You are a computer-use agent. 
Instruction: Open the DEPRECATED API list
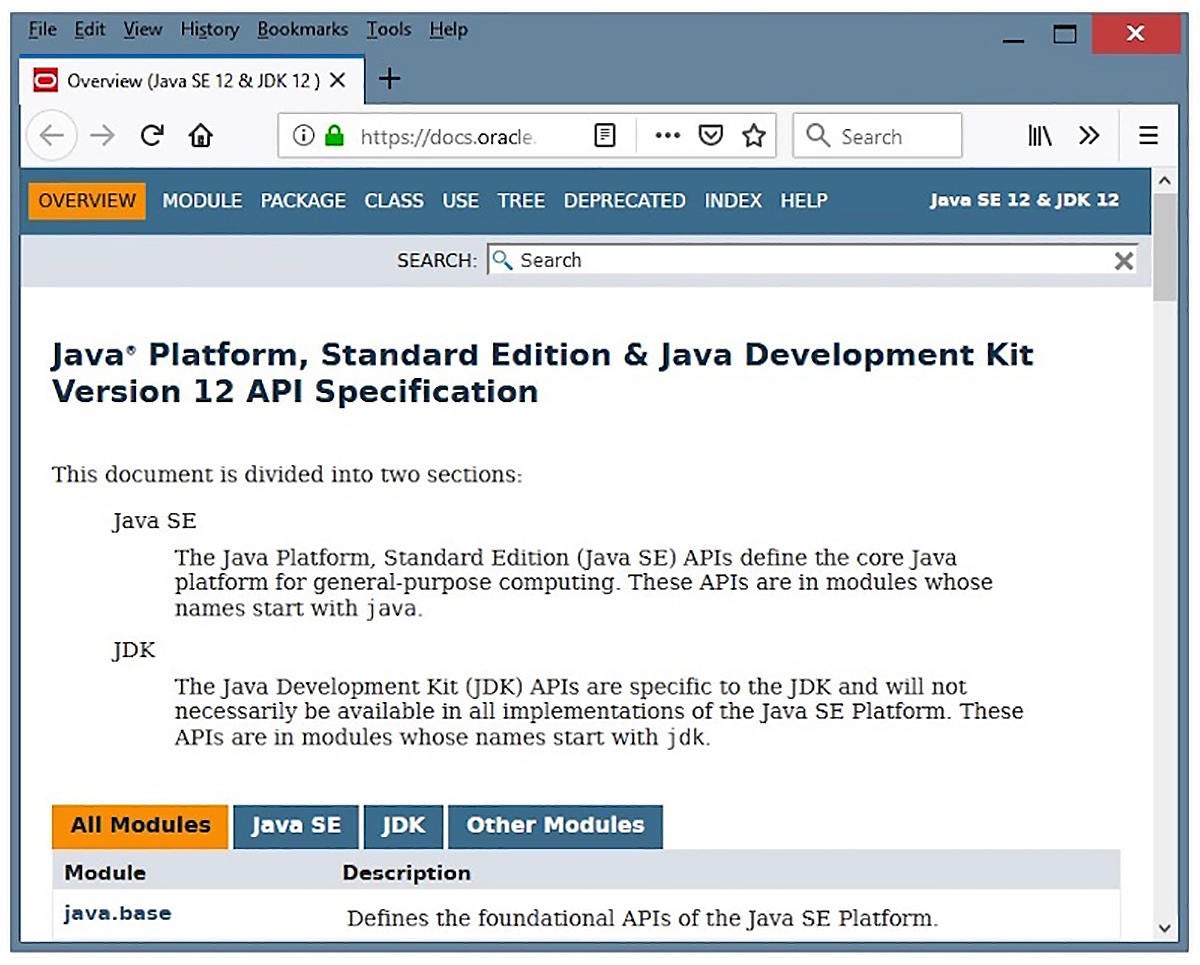coord(625,201)
